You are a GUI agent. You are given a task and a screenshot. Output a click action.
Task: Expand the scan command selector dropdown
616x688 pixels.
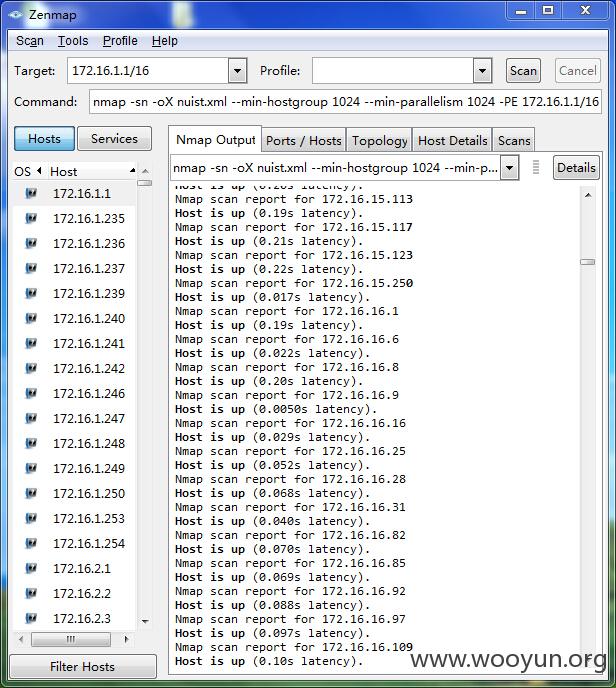pyautogui.click(x=509, y=167)
